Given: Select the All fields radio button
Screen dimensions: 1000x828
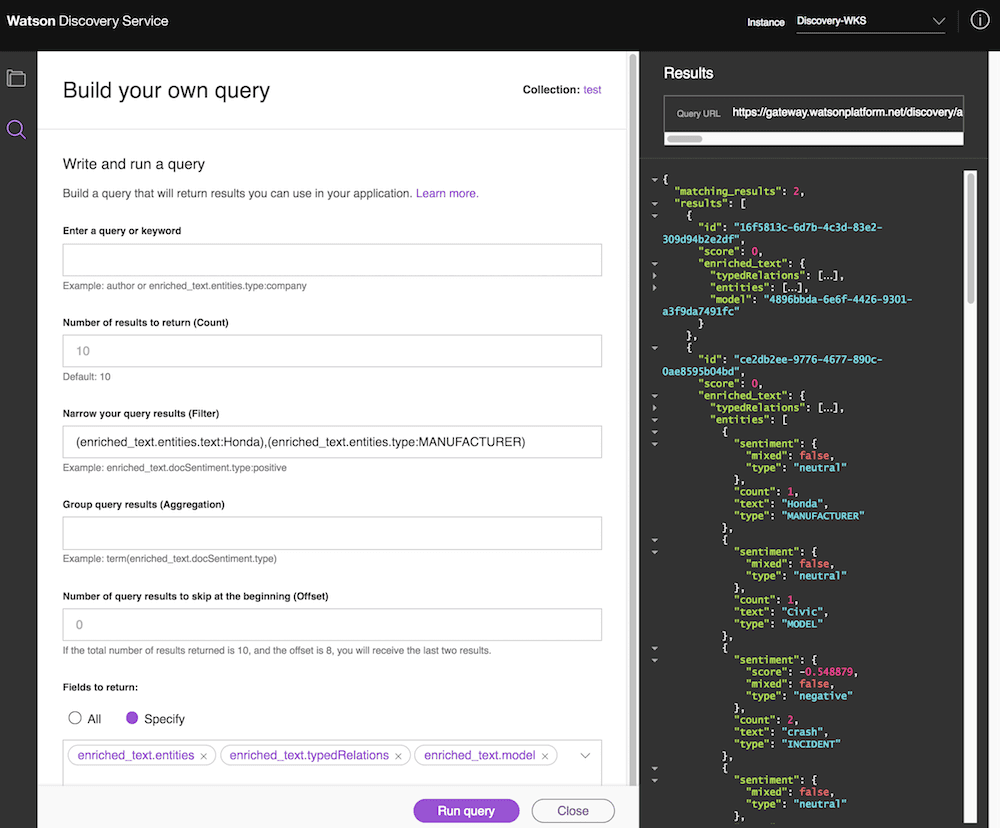Looking at the screenshot, I should click(75, 718).
